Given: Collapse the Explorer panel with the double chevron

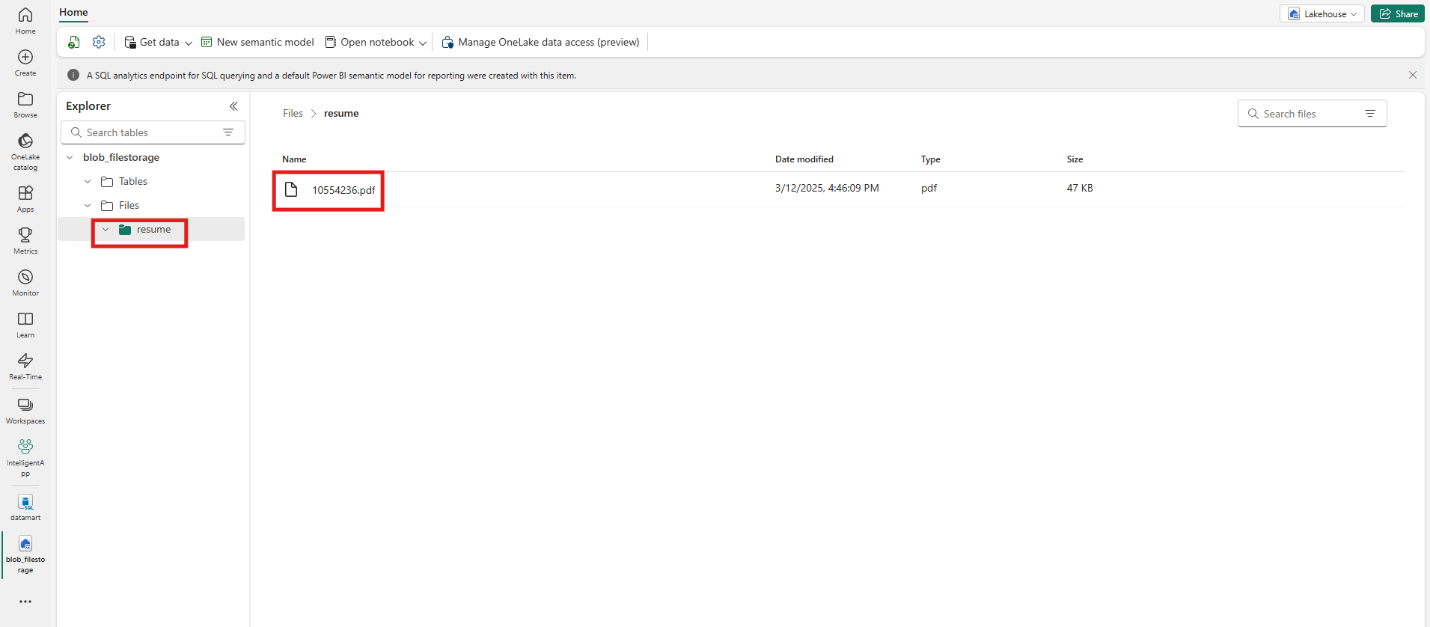Looking at the screenshot, I should [233, 106].
